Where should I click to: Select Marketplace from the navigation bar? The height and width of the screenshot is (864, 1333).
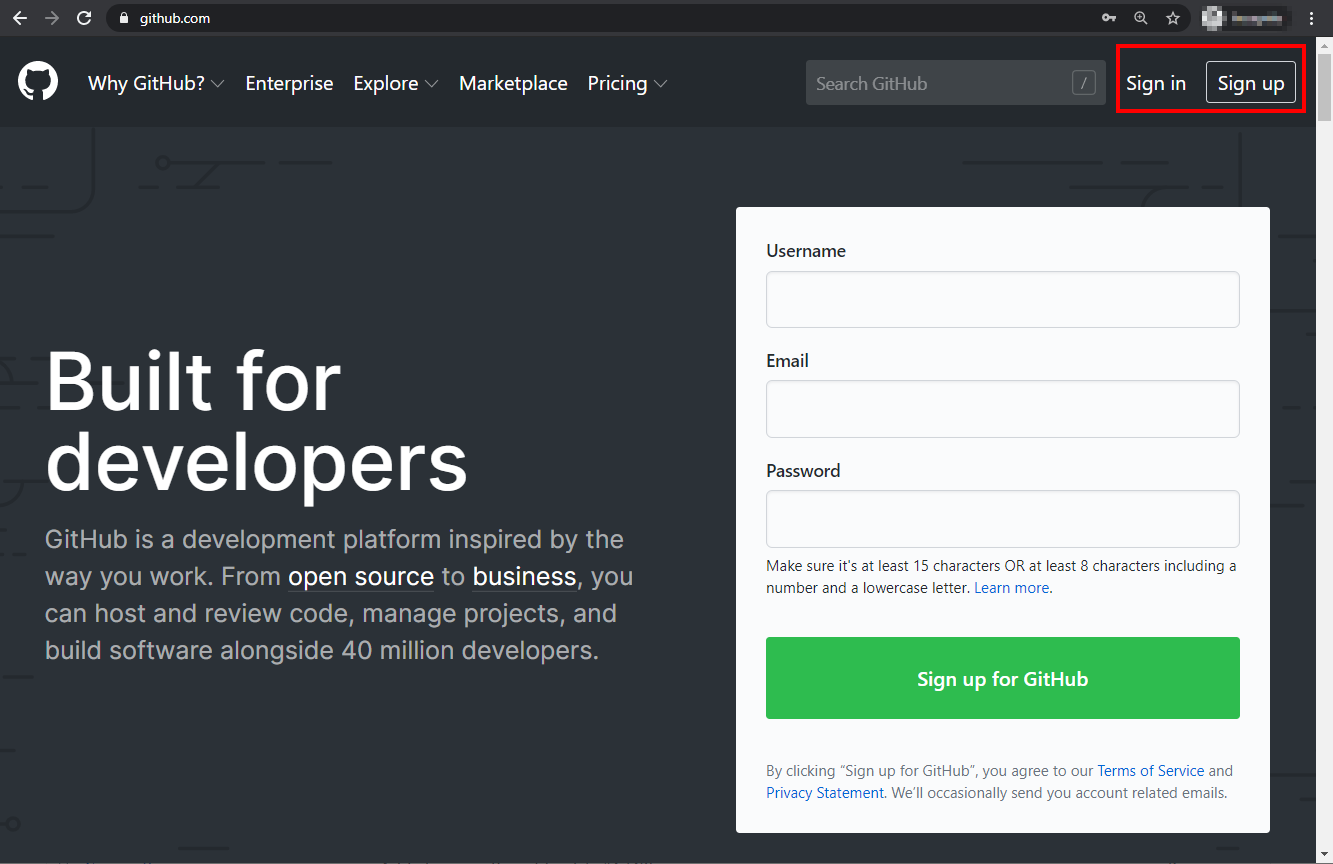point(513,83)
